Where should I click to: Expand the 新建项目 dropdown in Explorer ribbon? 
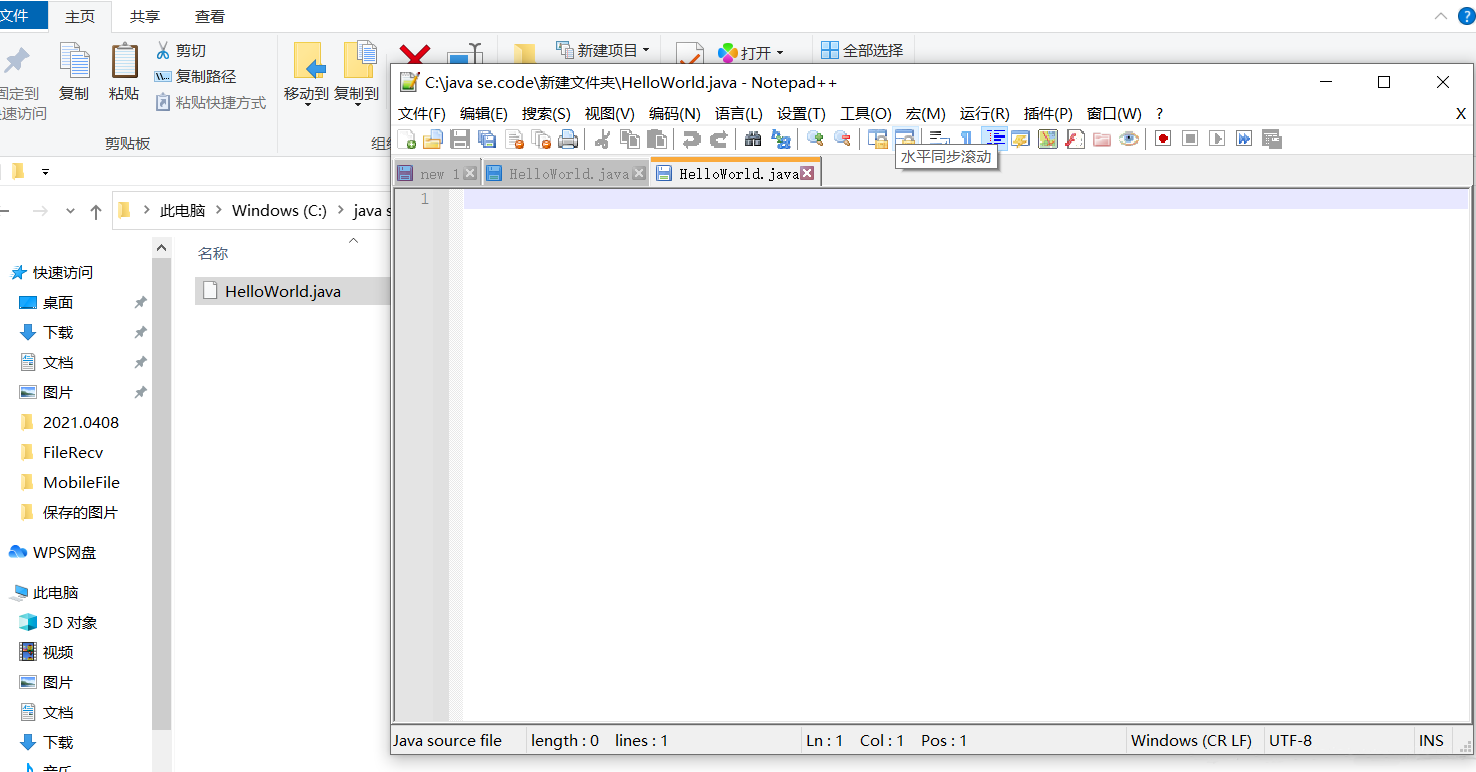tap(645, 50)
